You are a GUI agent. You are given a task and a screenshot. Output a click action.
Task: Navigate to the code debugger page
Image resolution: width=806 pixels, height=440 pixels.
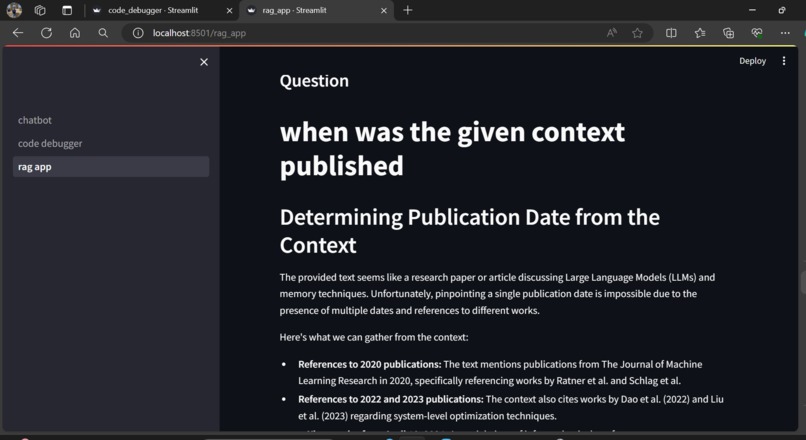(111, 143)
